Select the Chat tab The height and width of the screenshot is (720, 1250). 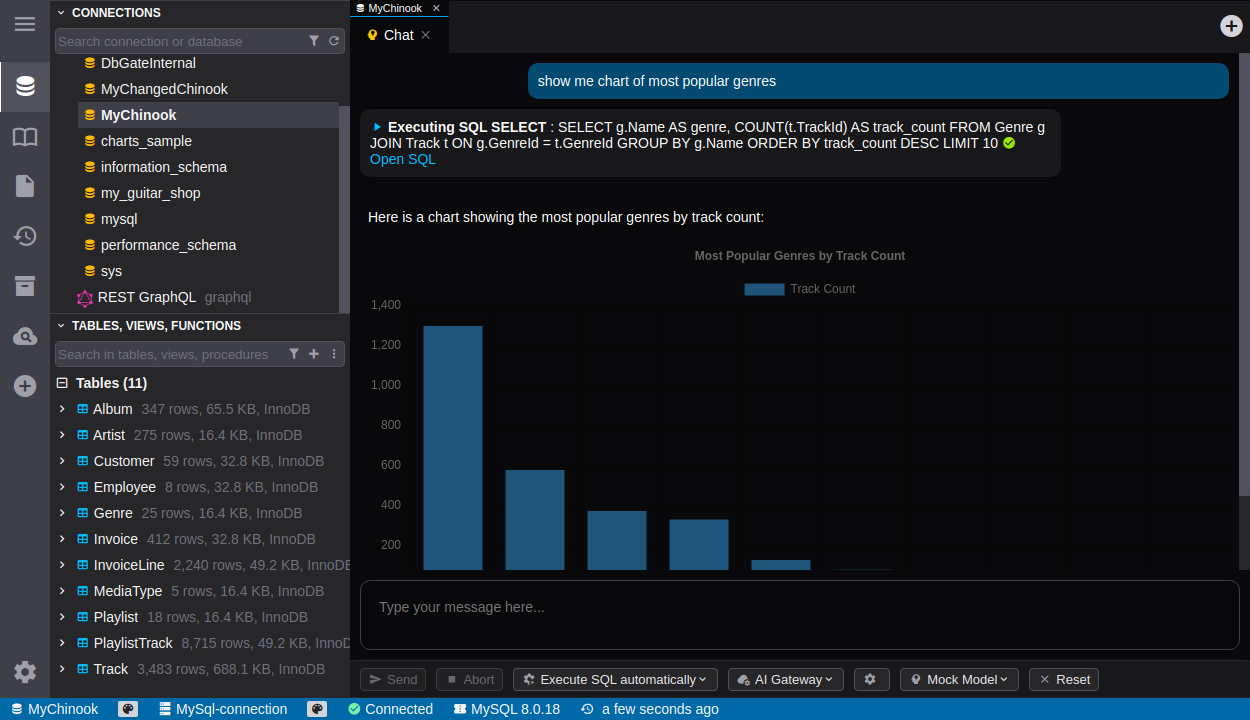pyautogui.click(x=398, y=35)
